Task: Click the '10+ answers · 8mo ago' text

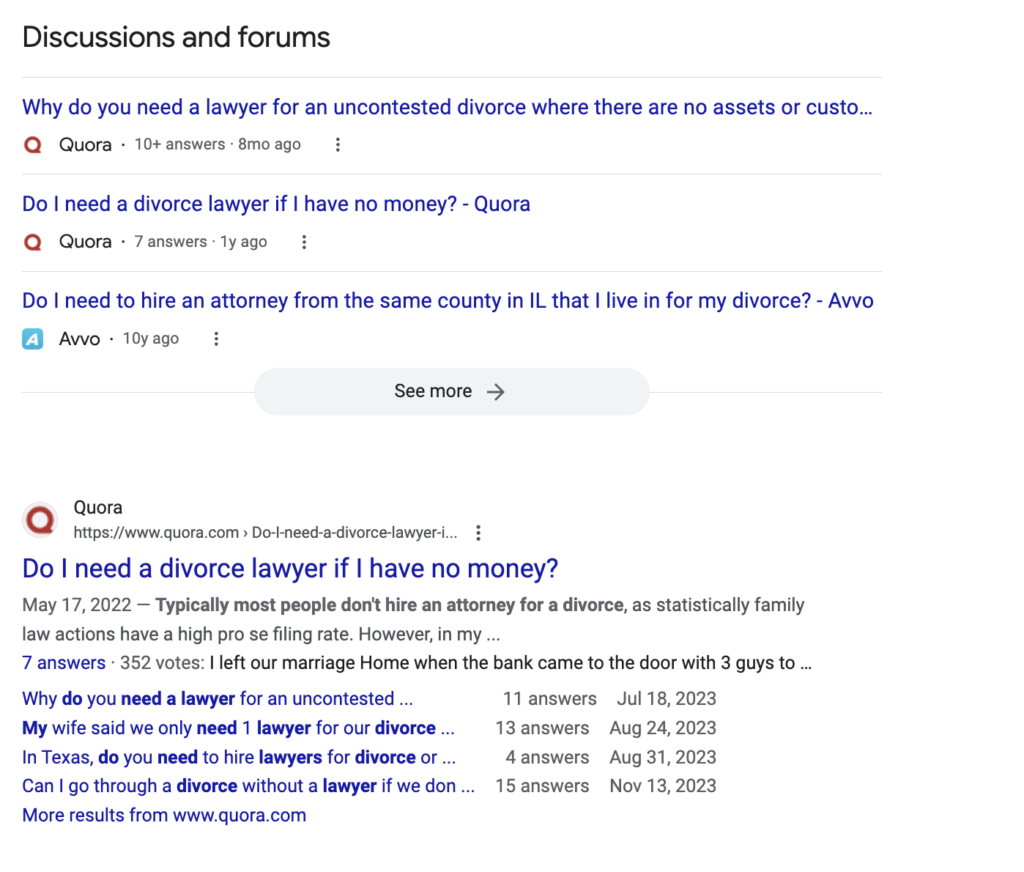Action: [x=217, y=144]
